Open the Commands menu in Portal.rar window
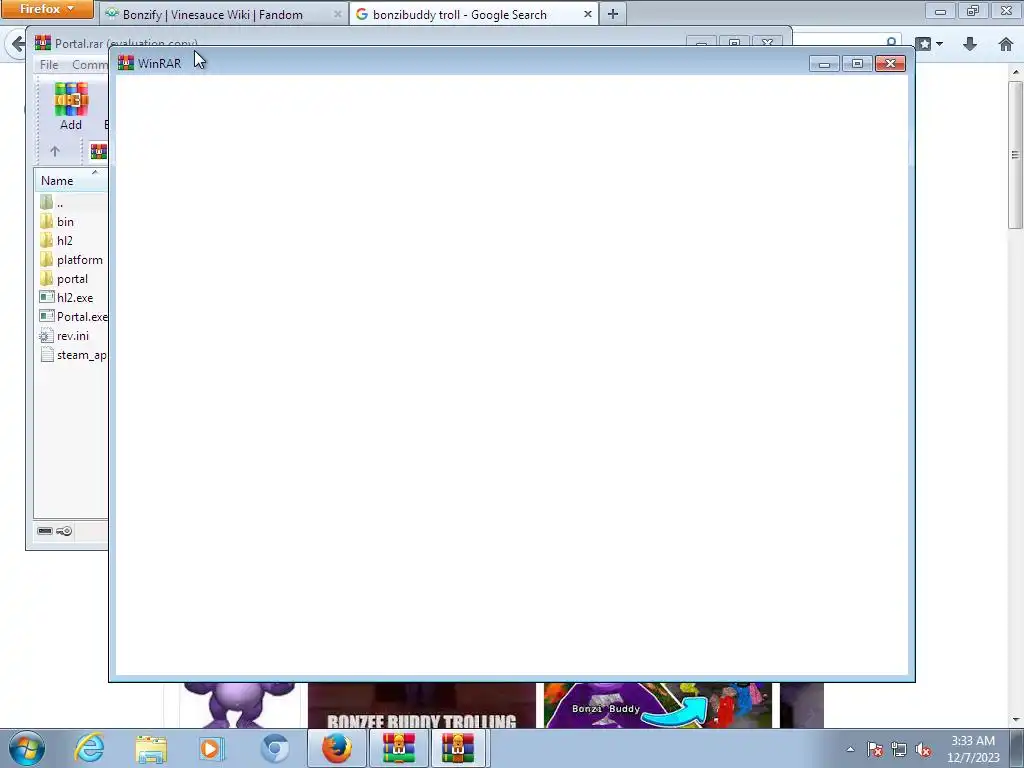Image resolution: width=1024 pixels, height=768 pixels. coord(89,65)
